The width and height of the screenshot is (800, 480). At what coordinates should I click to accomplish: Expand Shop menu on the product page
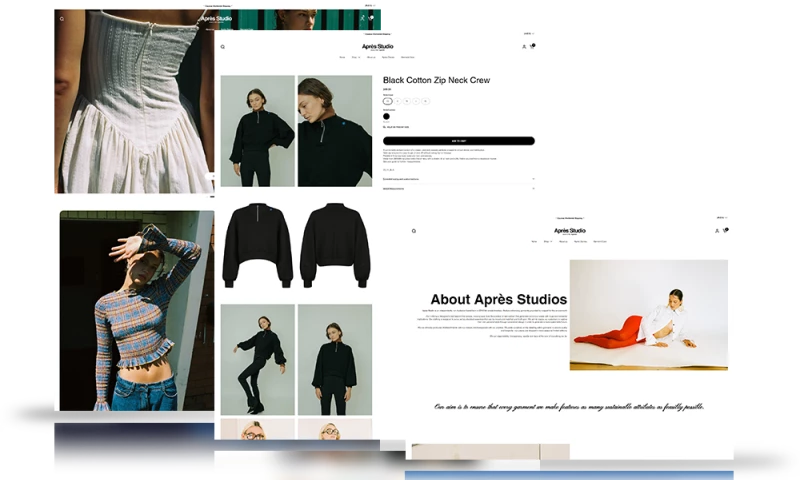tap(356, 57)
